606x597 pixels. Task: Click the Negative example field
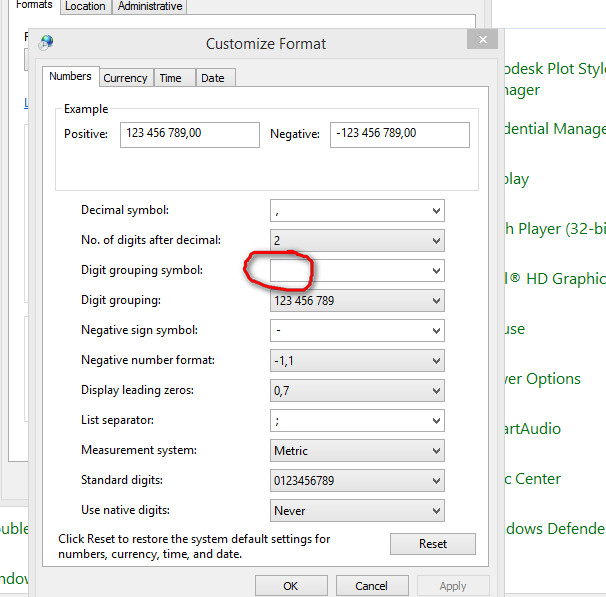click(400, 135)
